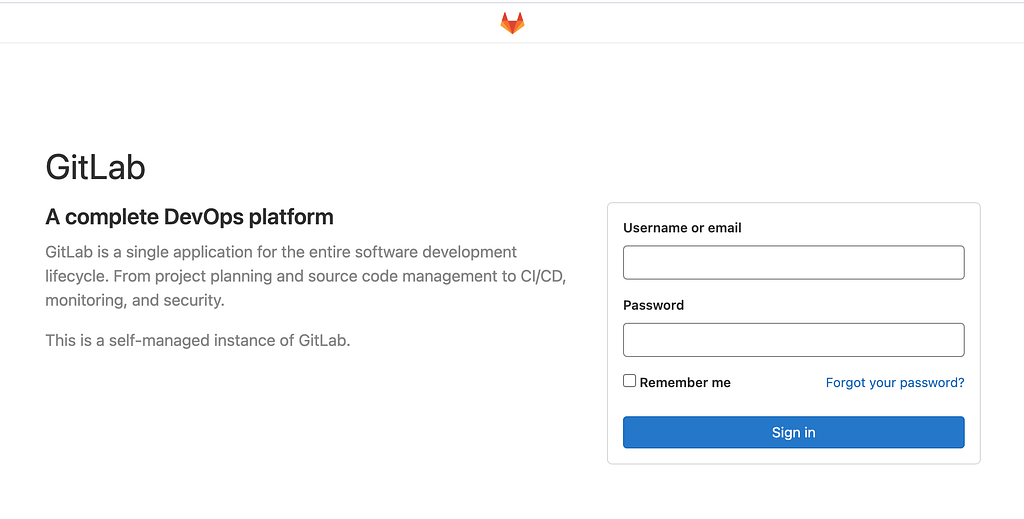Focus the Username or email field
This screenshot has height=519, width=1024.
(793, 262)
